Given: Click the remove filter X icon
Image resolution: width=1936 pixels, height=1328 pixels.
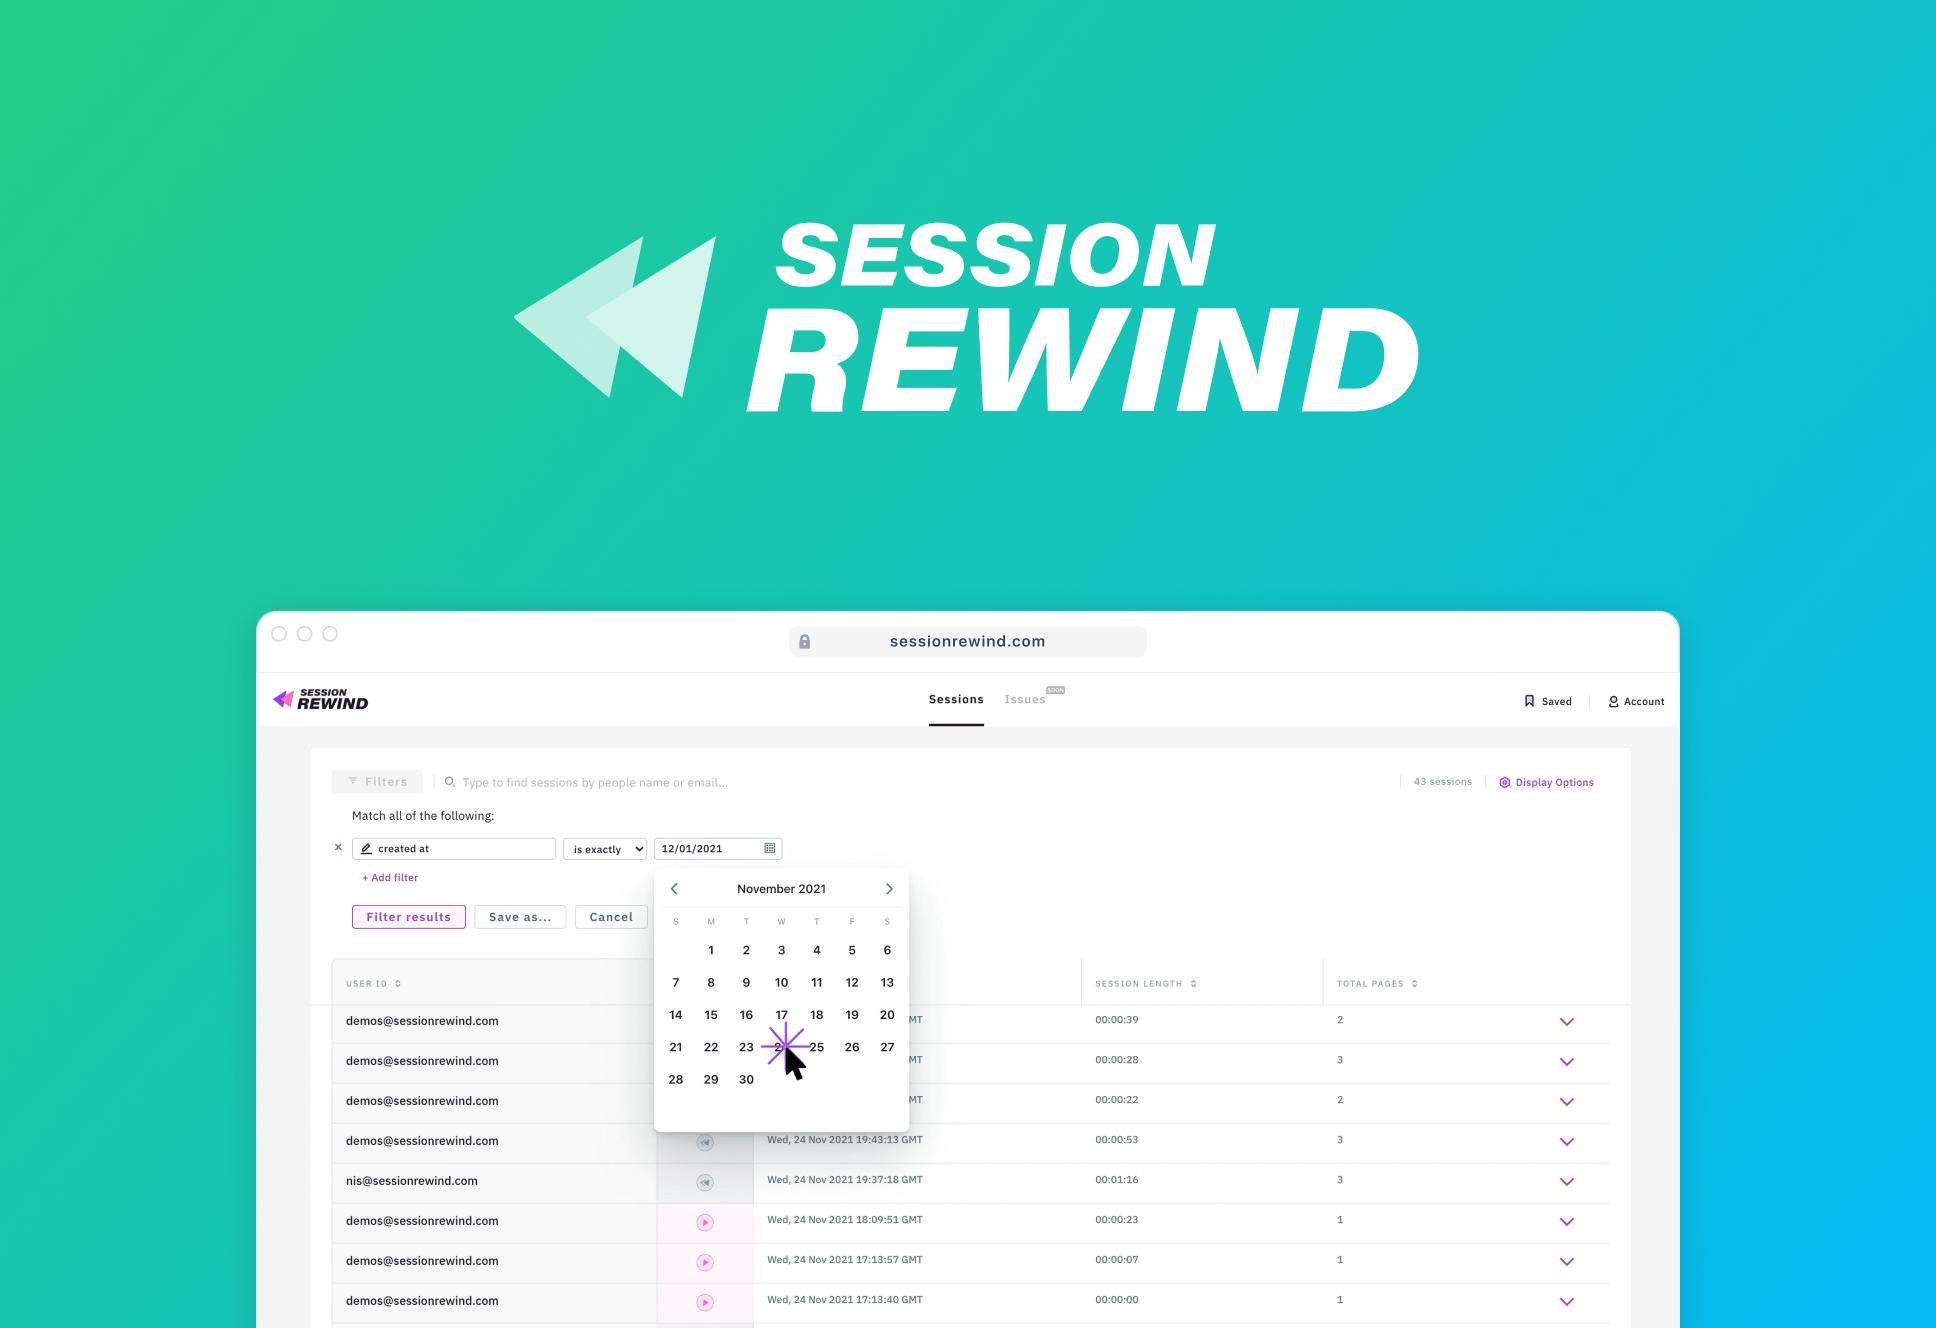Looking at the screenshot, I should [x=340, y=849].
